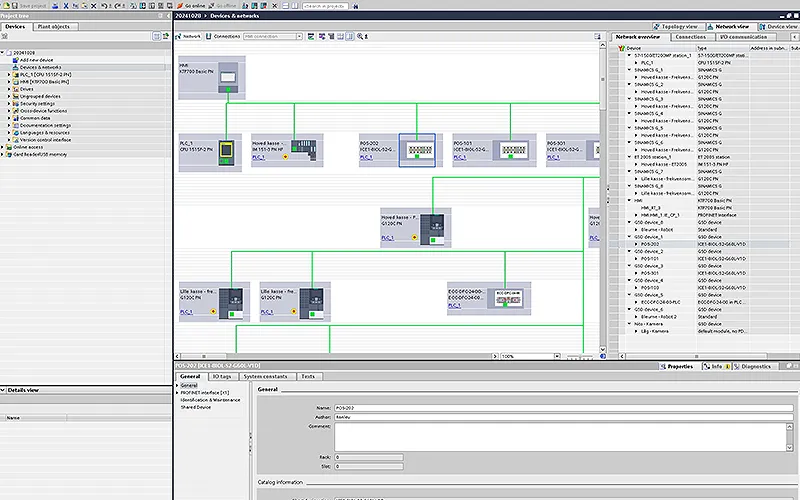800x500 pixels.
Task: Select Shared Device in properties navigation
Action: click(196, 407)
